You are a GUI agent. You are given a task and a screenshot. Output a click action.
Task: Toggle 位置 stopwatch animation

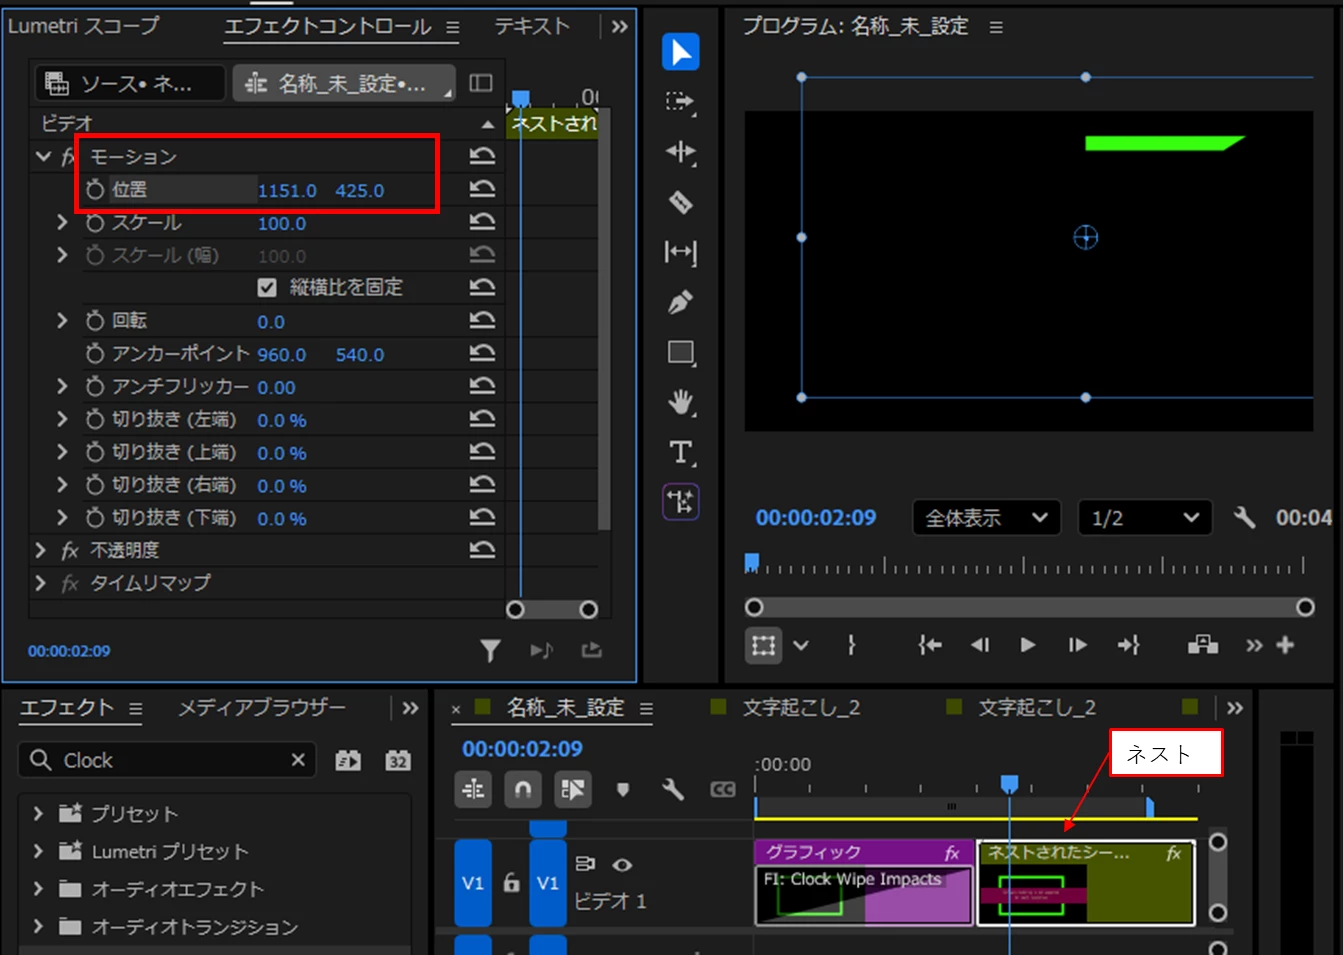95,189
